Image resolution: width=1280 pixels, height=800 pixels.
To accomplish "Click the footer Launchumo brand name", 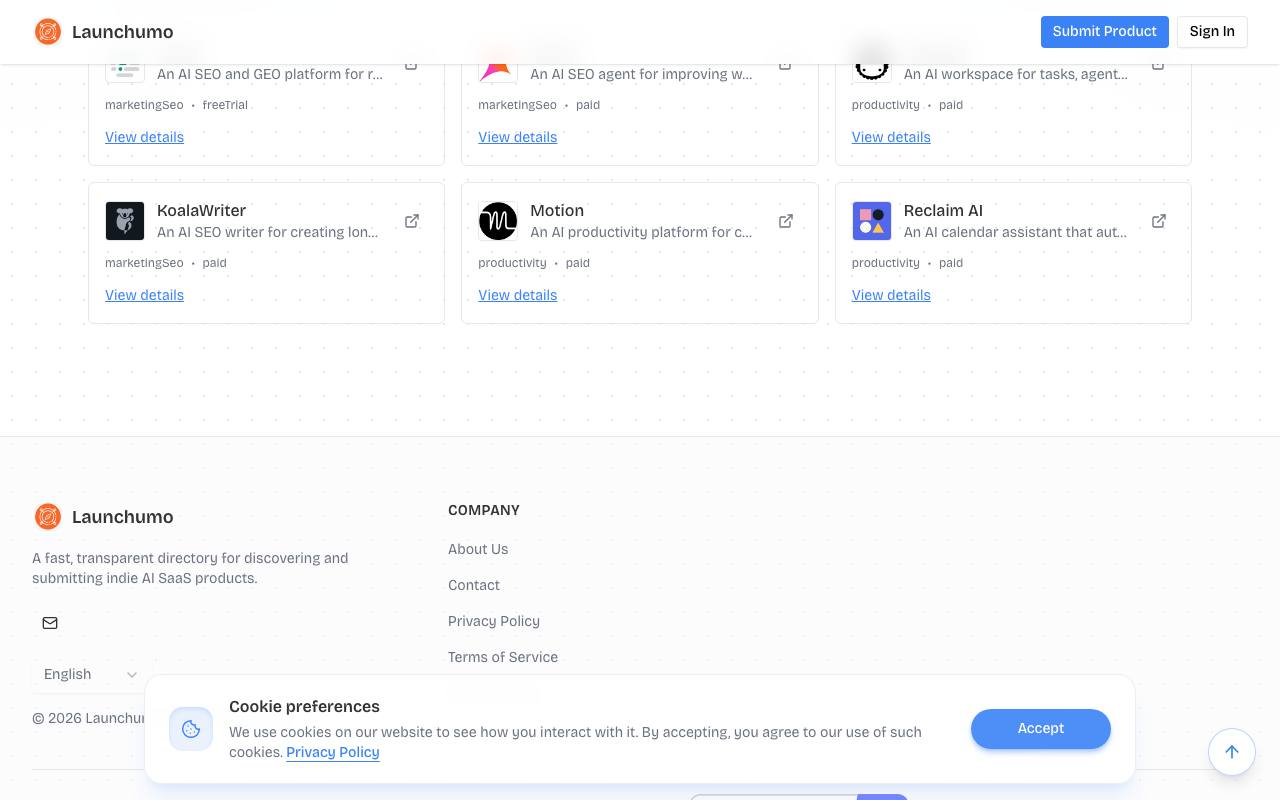I will [x=123, y=517].
